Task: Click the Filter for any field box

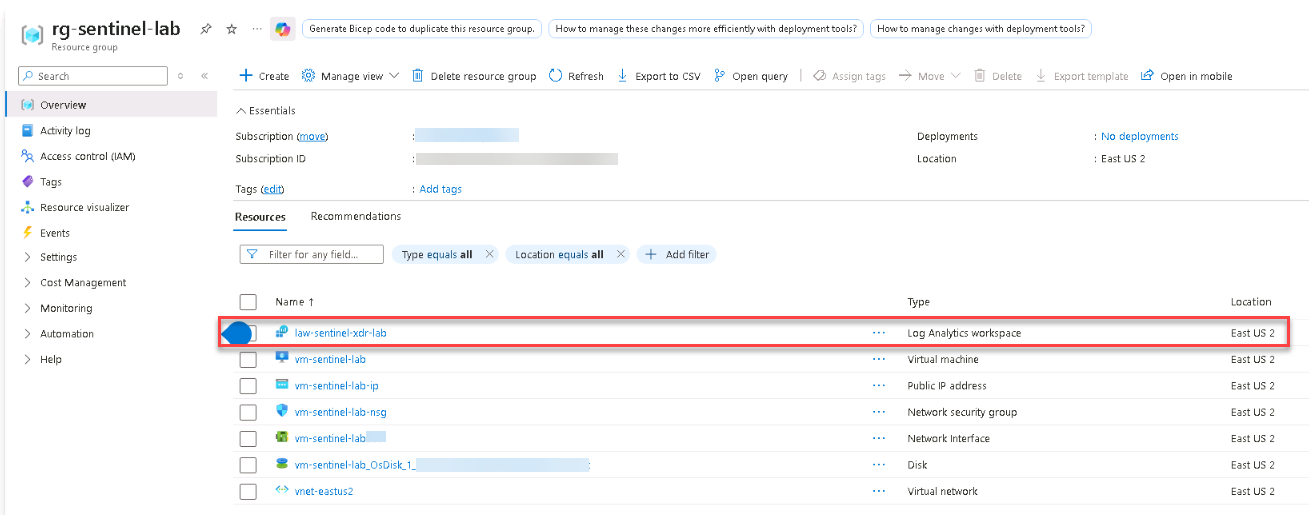Action: [312, 255]
